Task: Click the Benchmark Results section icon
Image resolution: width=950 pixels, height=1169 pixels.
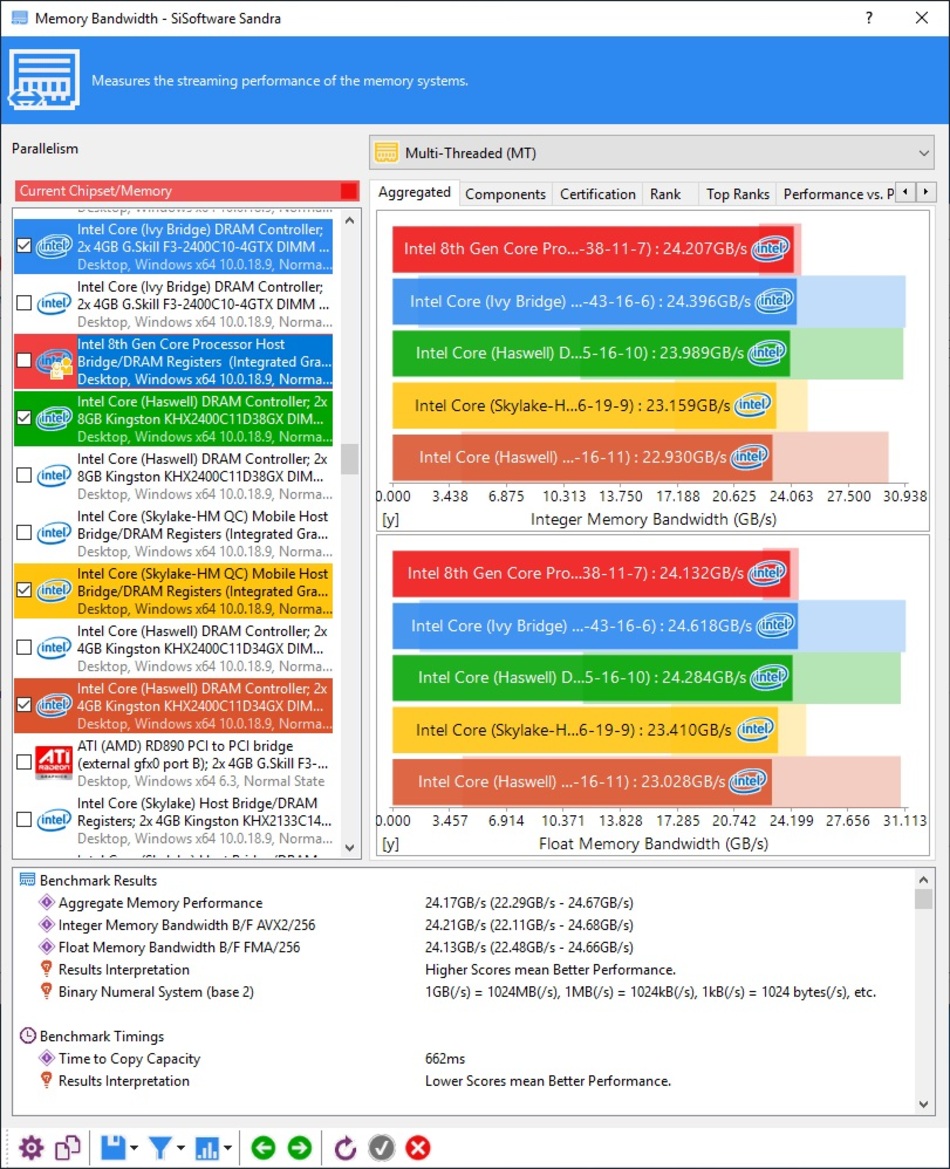Action: point(28,880)
